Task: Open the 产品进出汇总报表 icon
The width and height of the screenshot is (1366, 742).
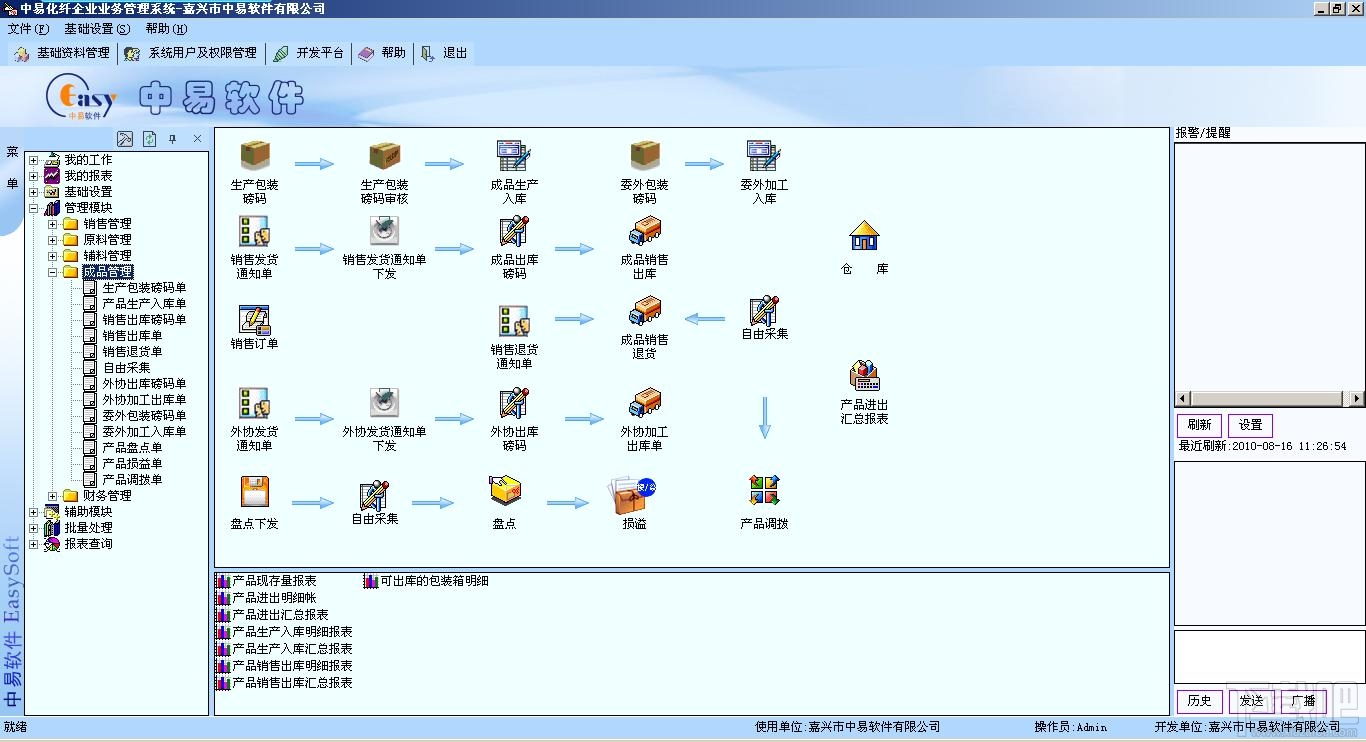Action: pos(864,376)
